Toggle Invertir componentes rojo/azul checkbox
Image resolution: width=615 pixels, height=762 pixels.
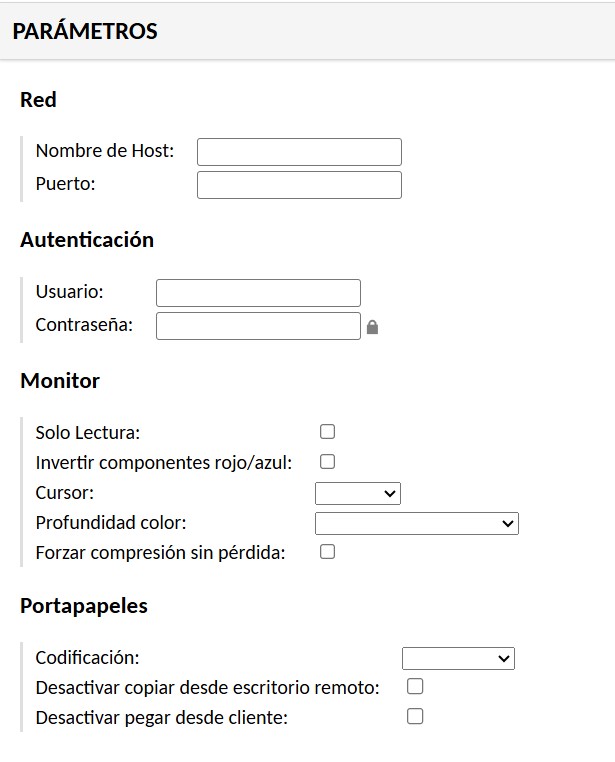point(327,462)
